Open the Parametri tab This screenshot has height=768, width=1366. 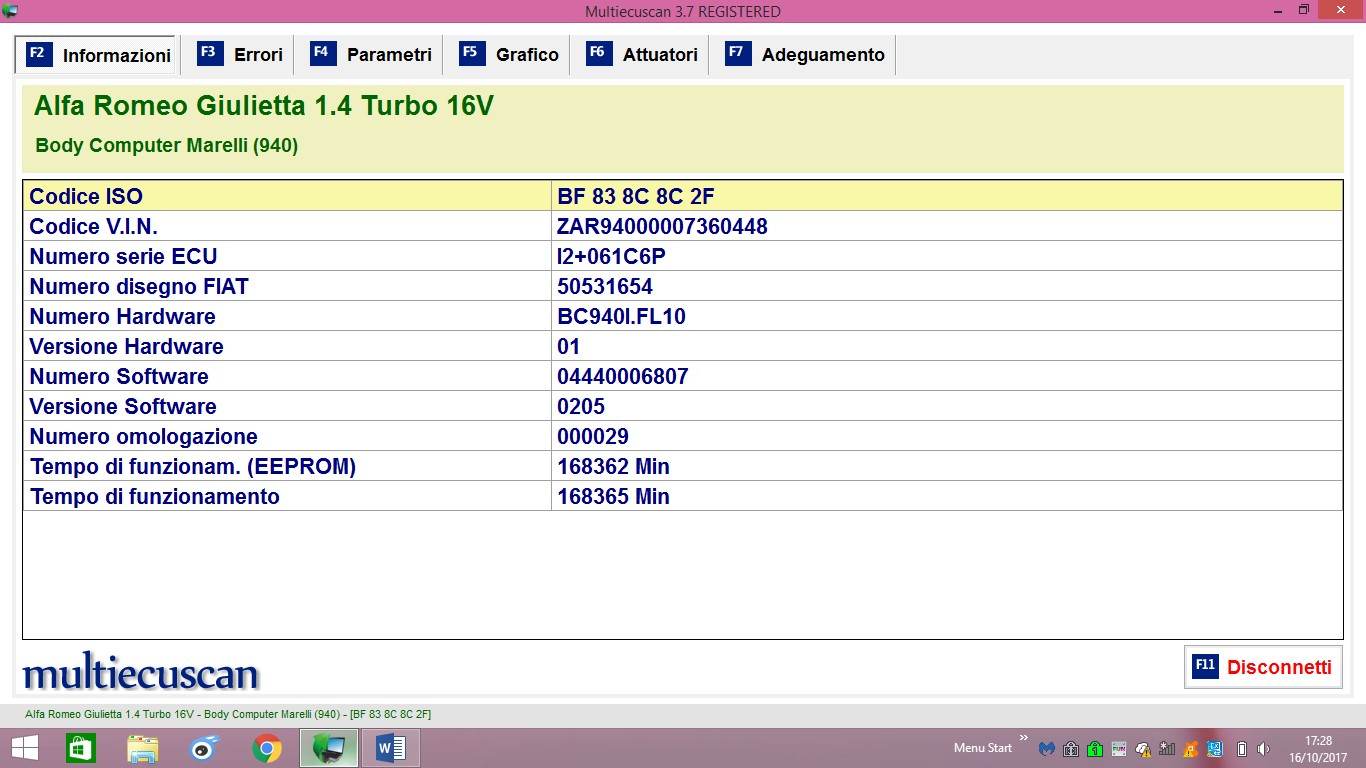[x=370, y=55]
